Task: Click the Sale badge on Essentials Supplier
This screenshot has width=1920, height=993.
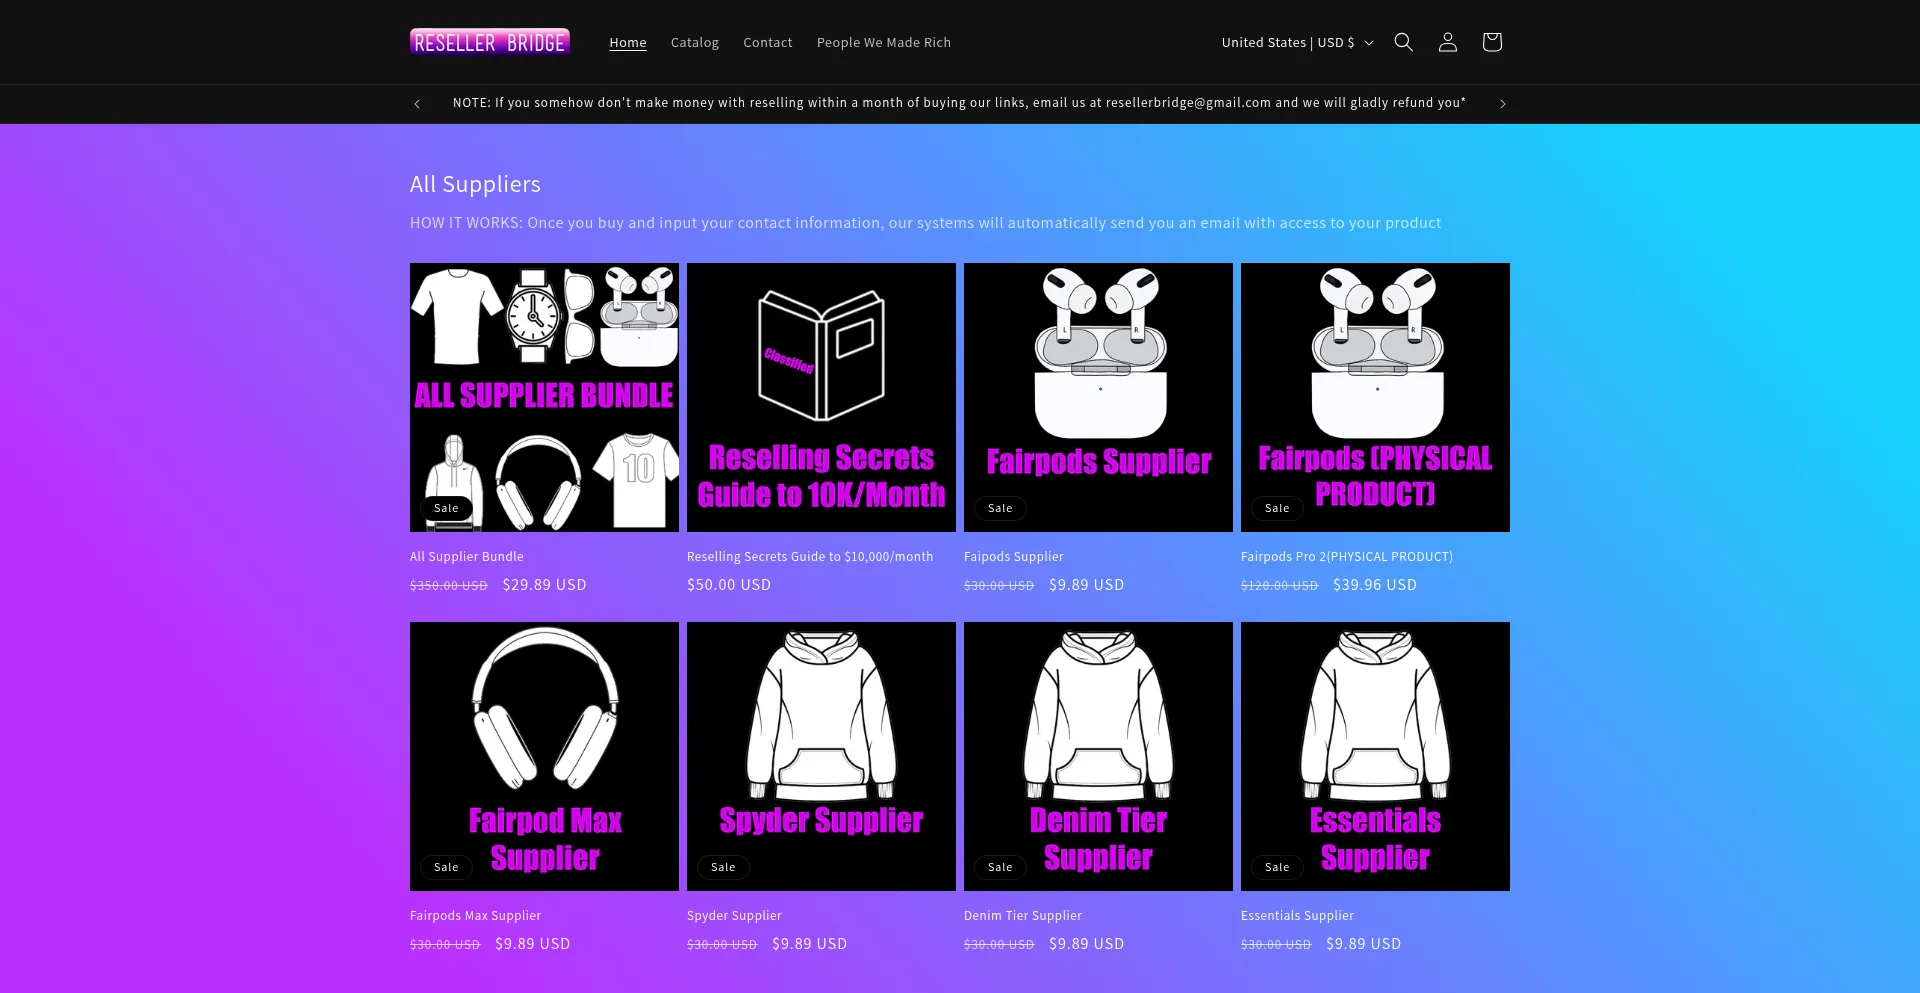Action: [x=1276, y=867]
